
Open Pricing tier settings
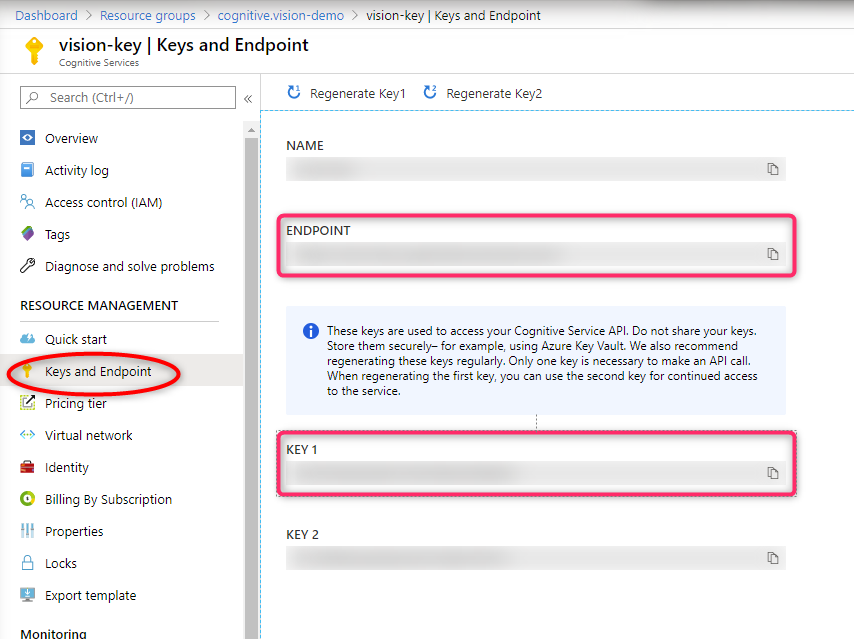(76, 403)
